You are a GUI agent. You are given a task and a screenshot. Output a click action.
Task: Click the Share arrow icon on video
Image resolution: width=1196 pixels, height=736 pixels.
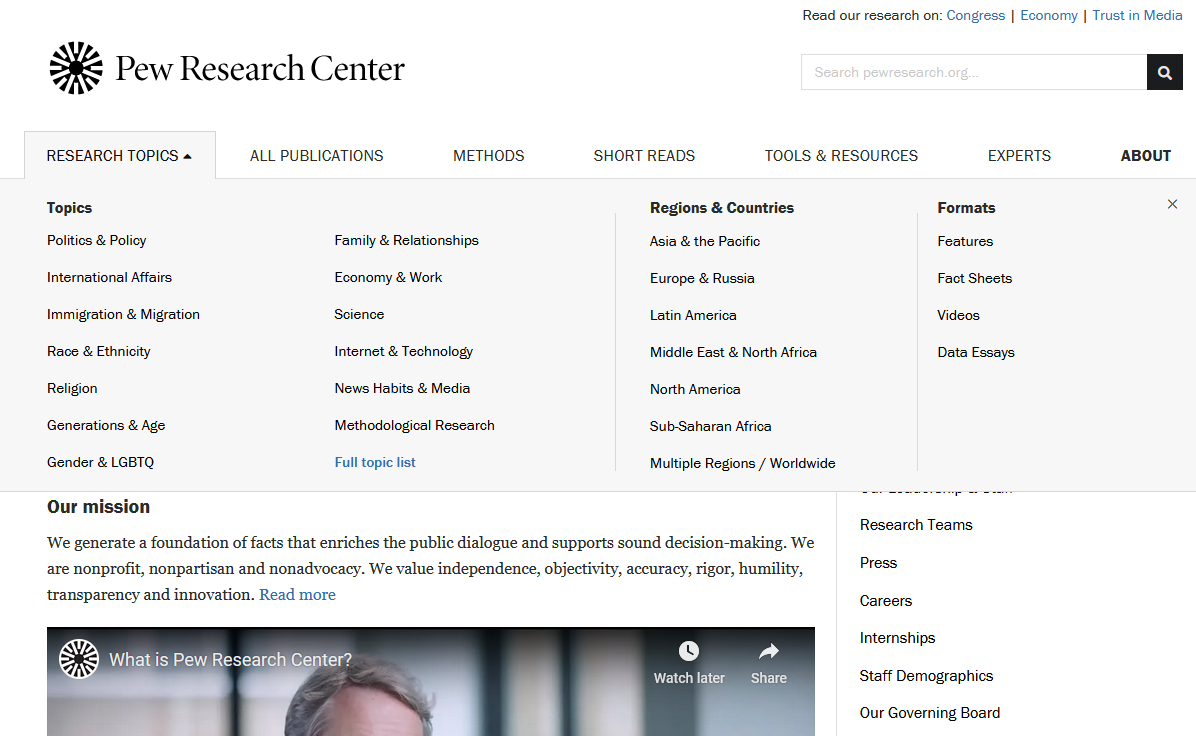coord(768,652)
